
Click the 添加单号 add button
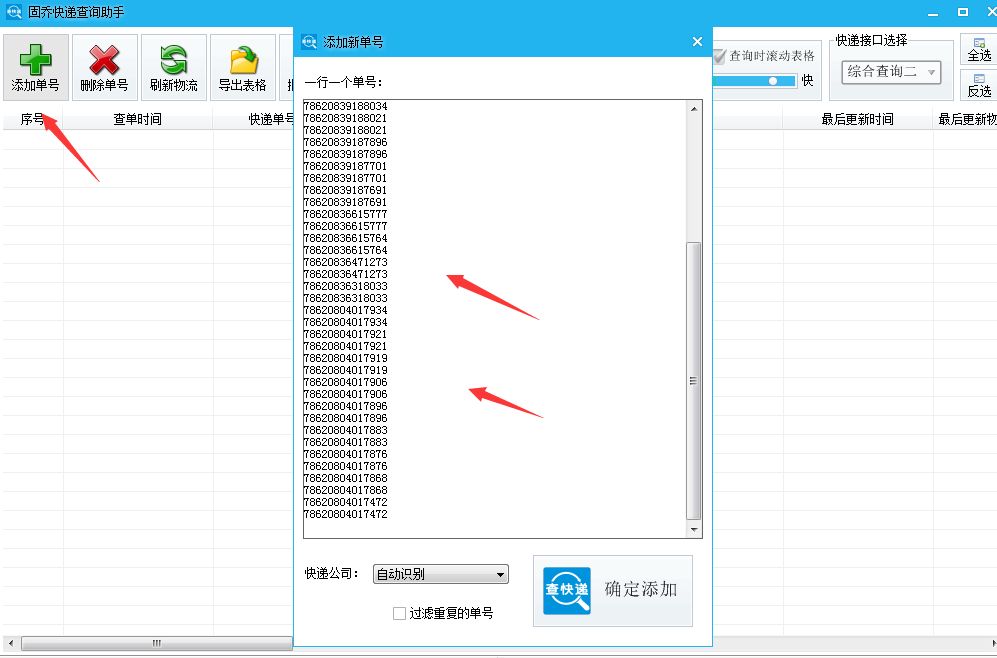[36, 67]
